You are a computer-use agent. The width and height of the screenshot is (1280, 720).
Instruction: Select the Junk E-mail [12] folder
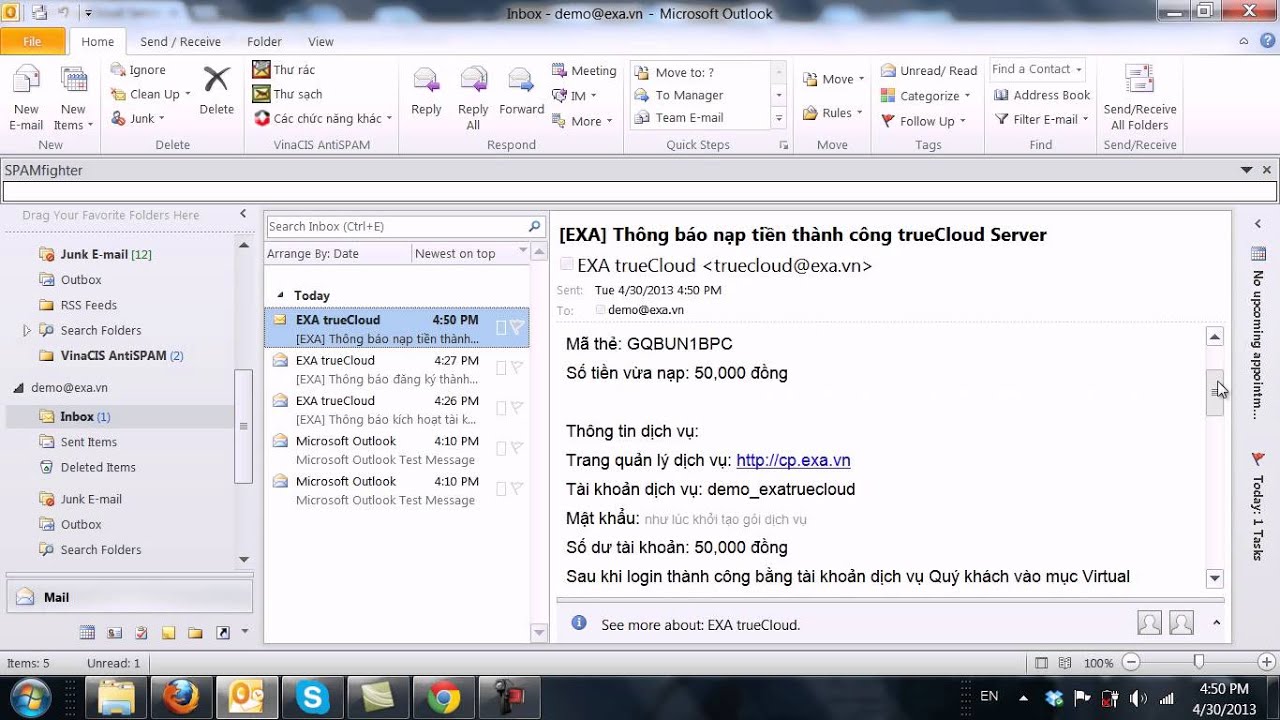(x=105, y=254)
